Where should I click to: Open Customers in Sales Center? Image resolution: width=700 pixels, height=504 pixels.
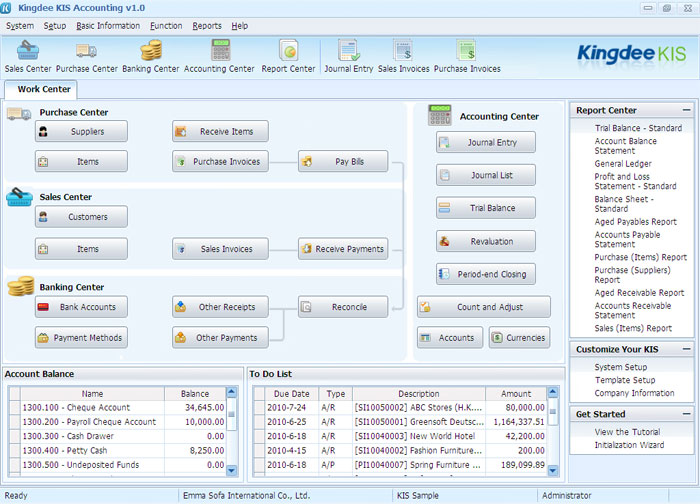pyautogui.click(x=81, y=217)
